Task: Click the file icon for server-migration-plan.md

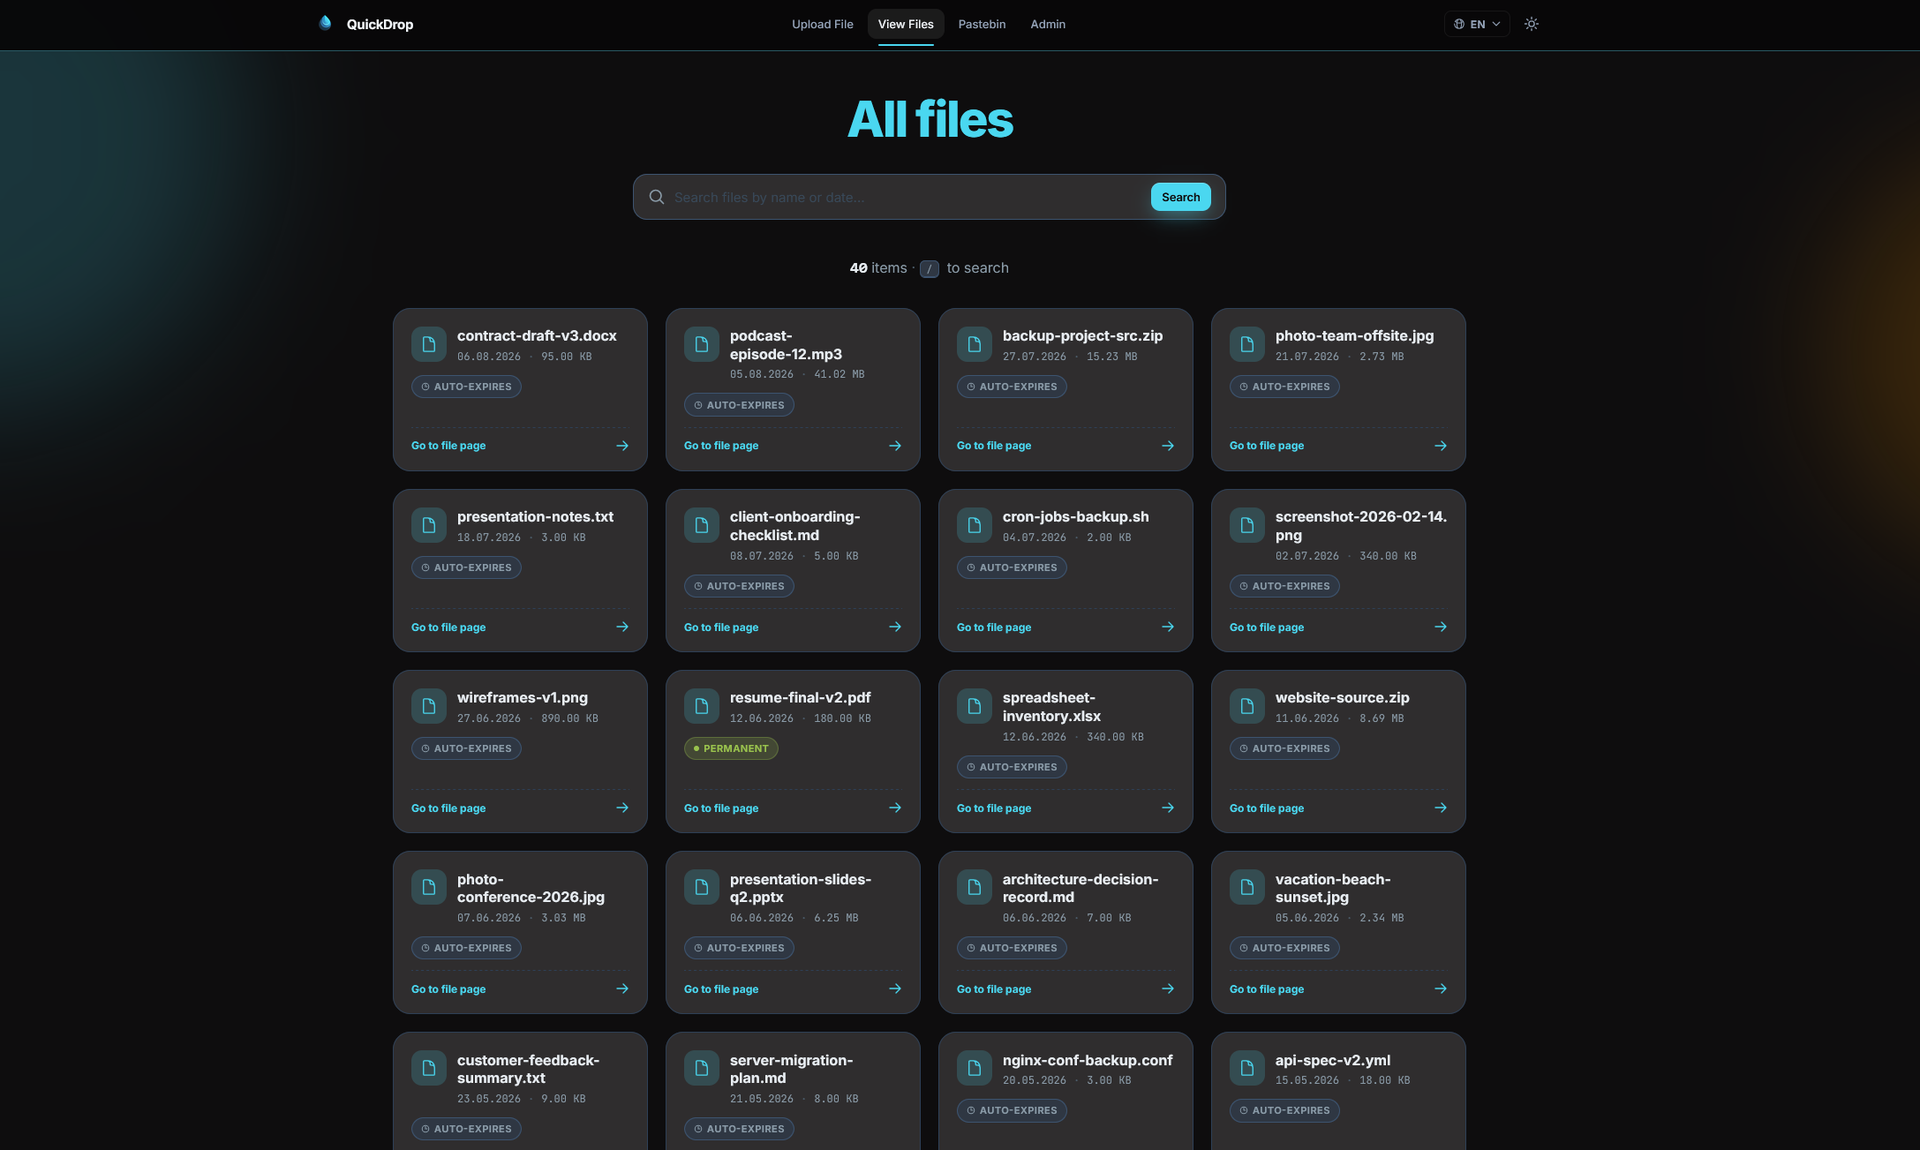Action: [701, 1068]
